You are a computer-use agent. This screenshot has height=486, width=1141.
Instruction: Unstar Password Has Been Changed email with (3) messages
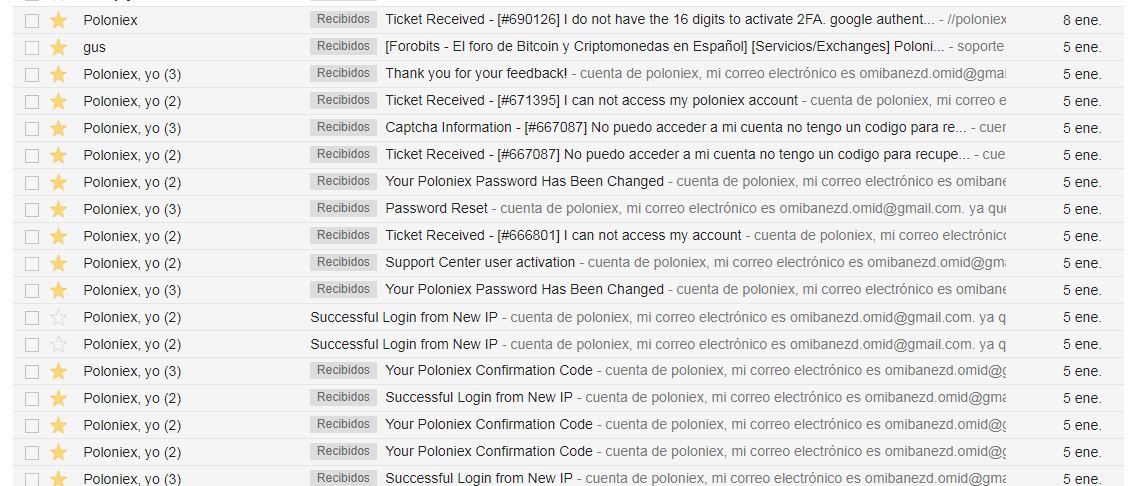click(x=58, y=290)
